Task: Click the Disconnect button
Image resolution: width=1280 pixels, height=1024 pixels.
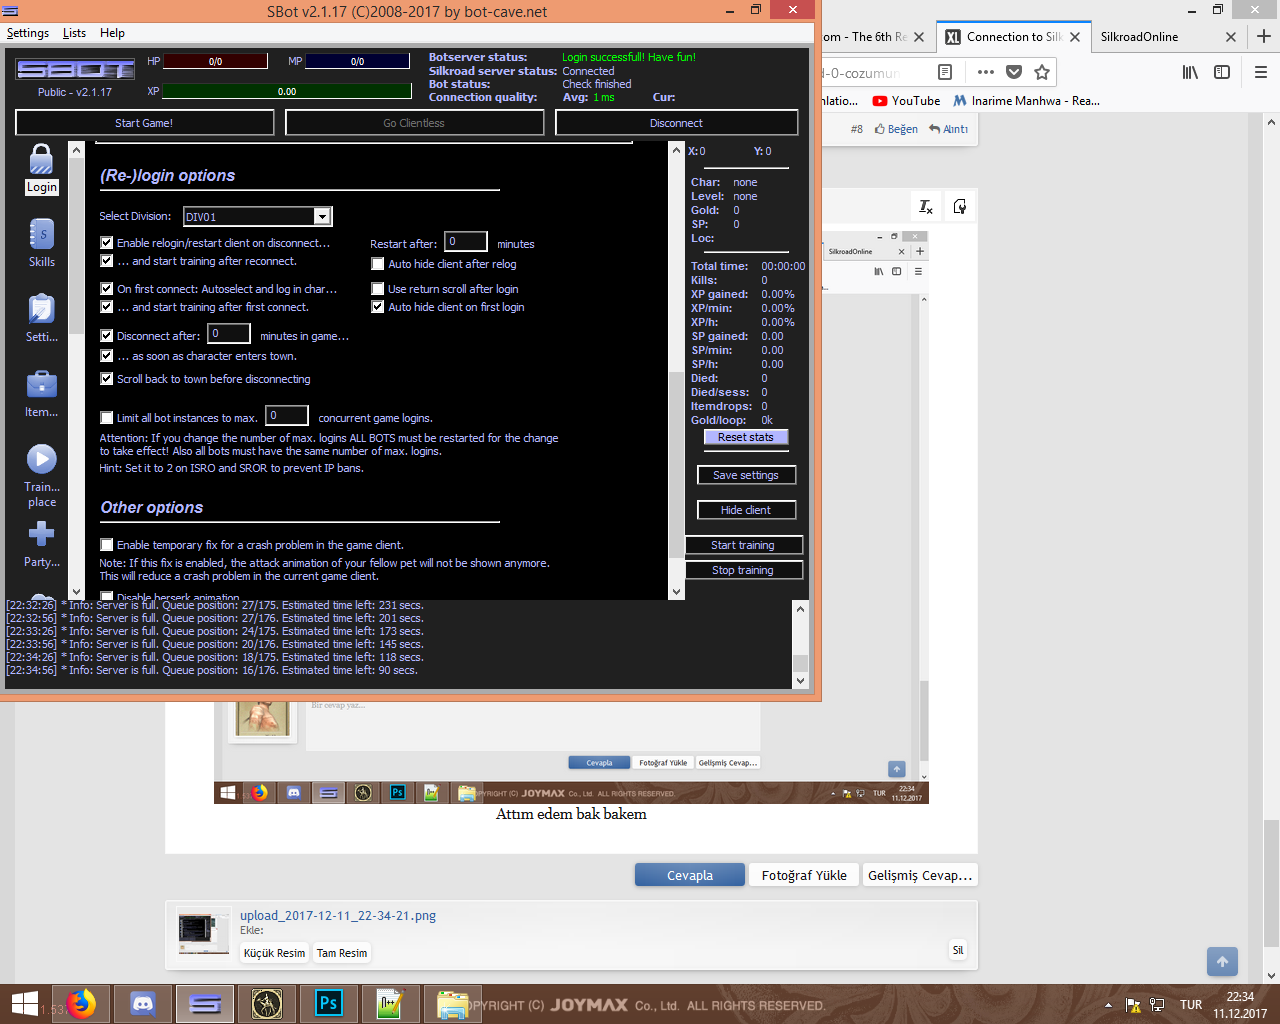Action: (x=676, y=123)
